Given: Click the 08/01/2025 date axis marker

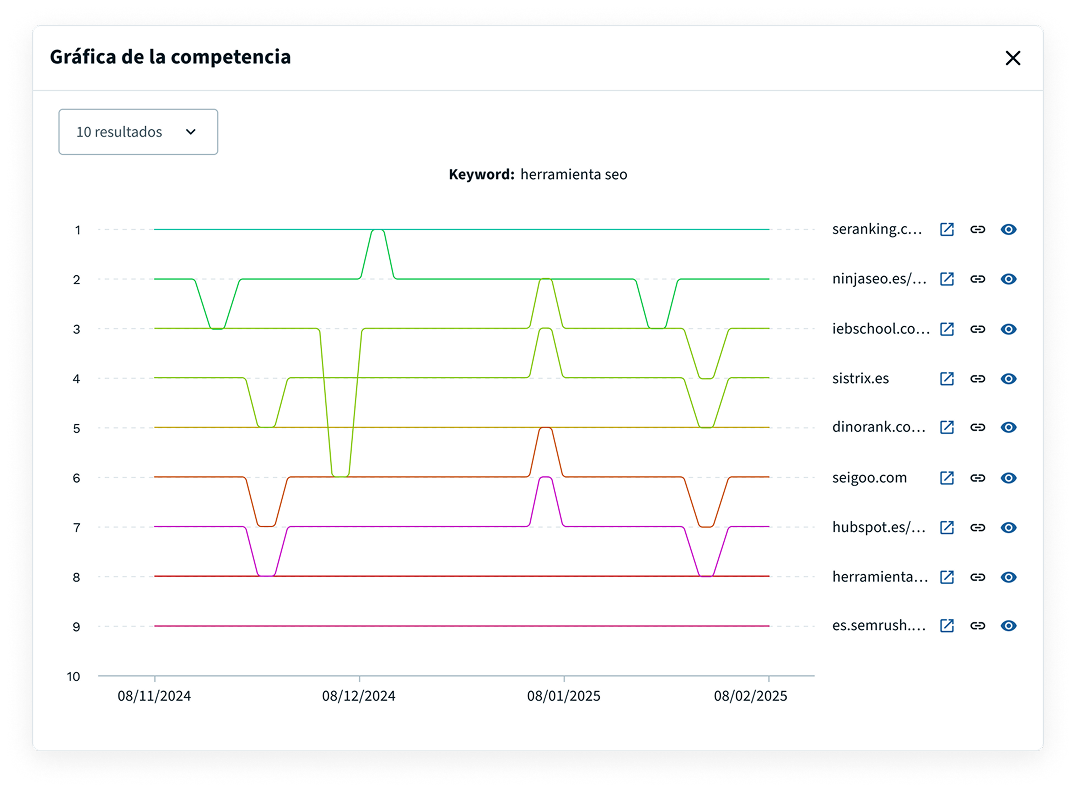Looking at the screenshot, I should coord(564,696).
